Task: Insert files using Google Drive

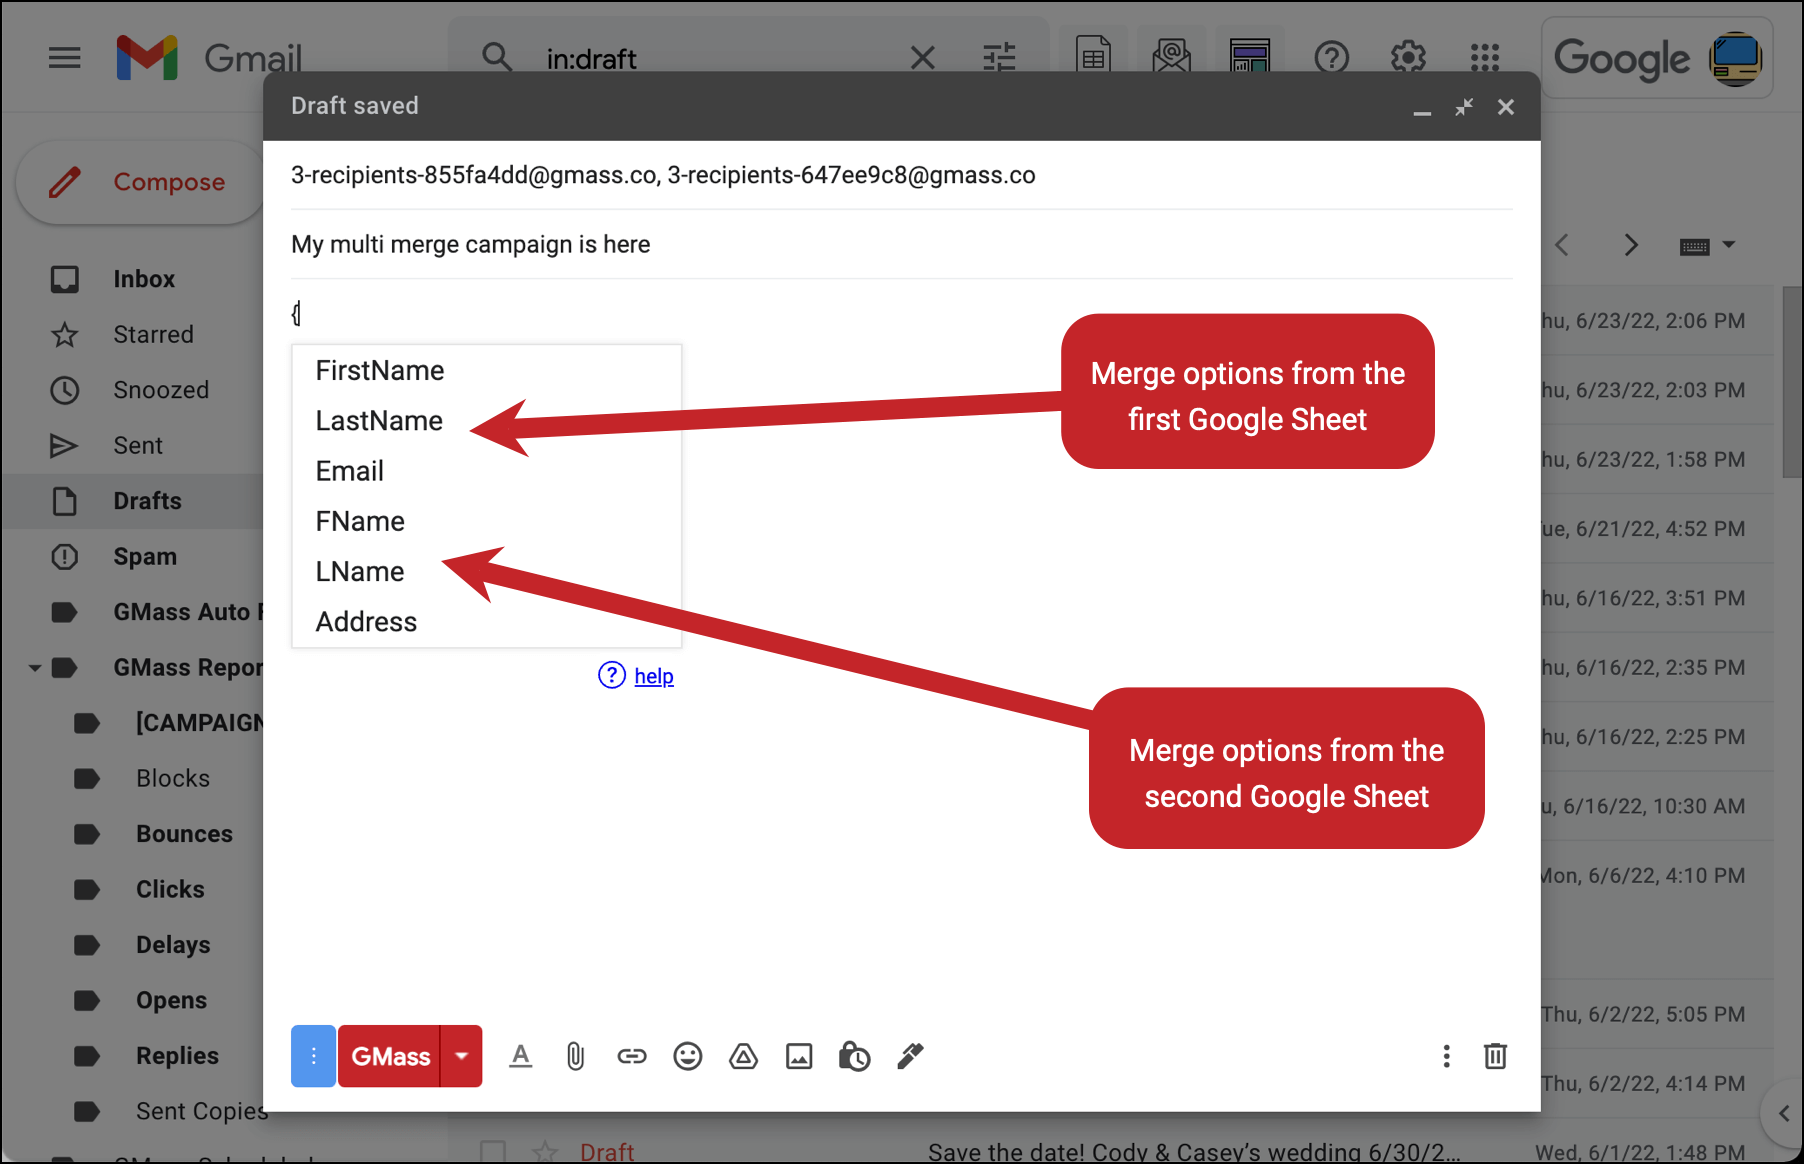Action: click(x=743, y=1056)
